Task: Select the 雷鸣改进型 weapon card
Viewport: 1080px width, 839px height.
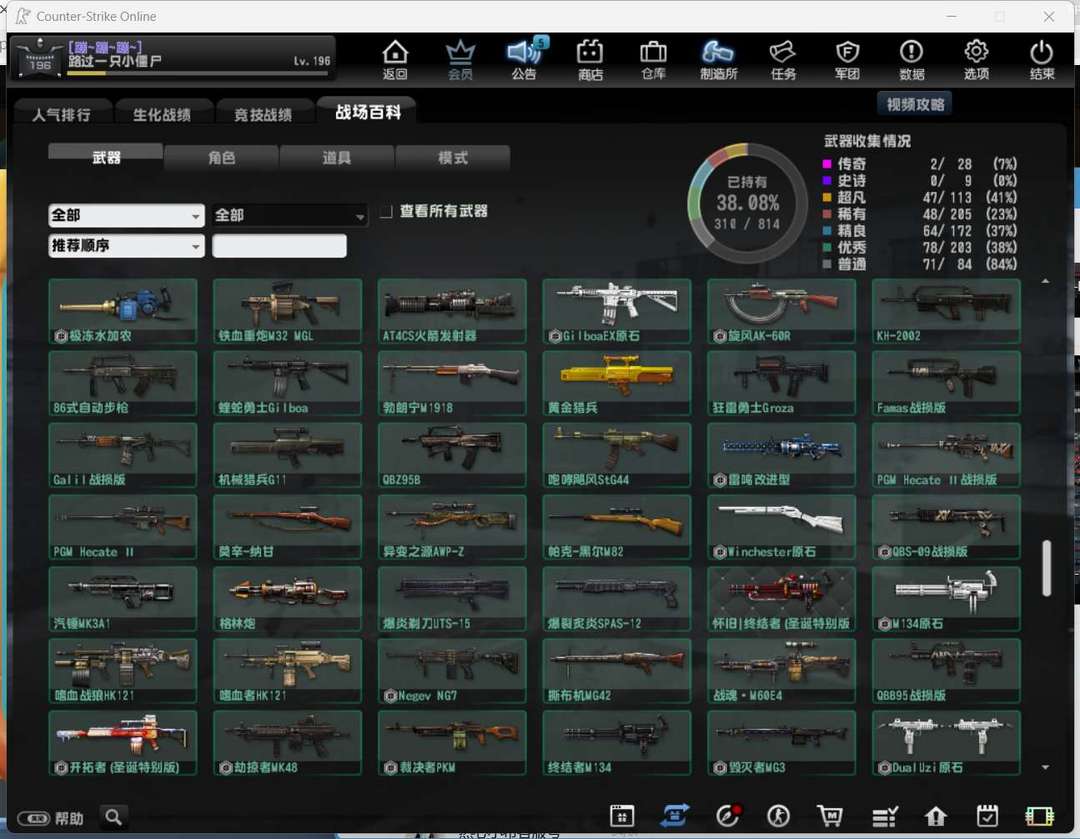Action: (x=781, y=455)
